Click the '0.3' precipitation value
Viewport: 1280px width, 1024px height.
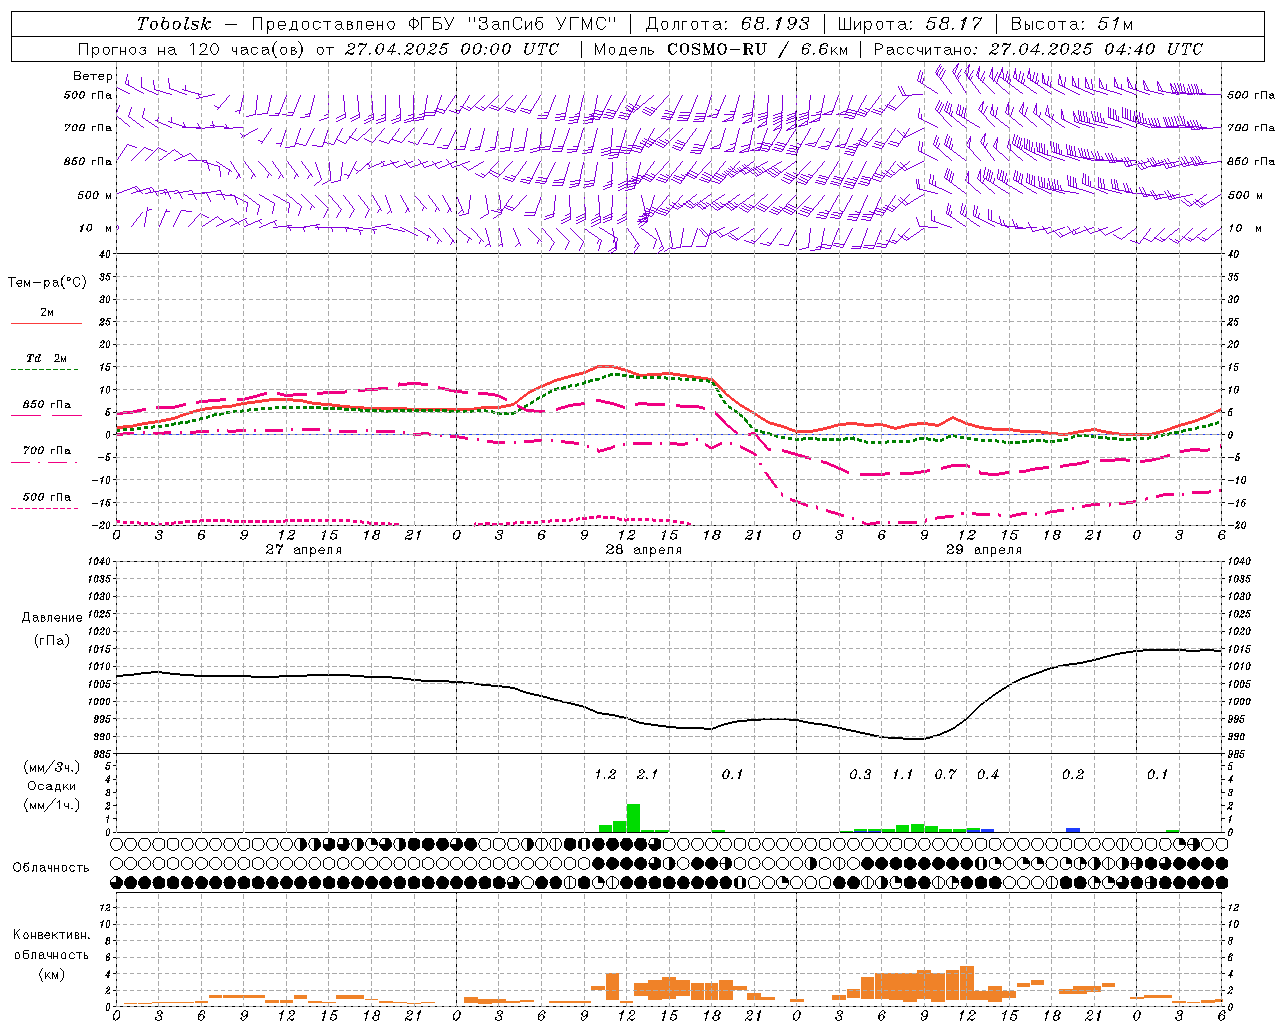[x=860, y=775]
